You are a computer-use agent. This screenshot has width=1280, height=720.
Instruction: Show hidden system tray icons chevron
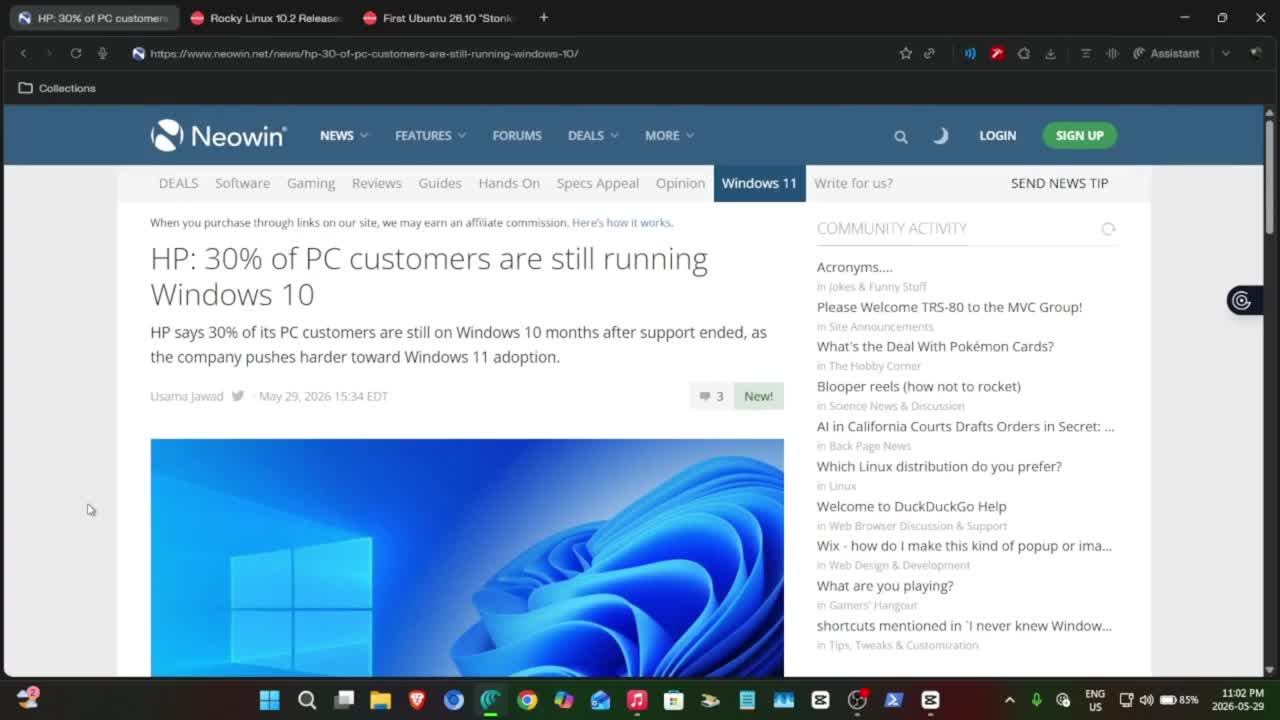[1009, 700]
